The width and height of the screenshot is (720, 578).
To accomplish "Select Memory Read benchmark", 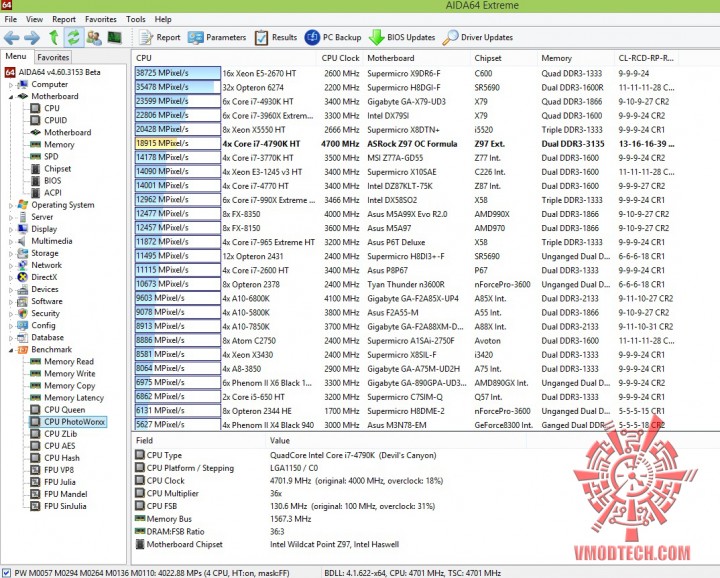I will pos(62,361).
